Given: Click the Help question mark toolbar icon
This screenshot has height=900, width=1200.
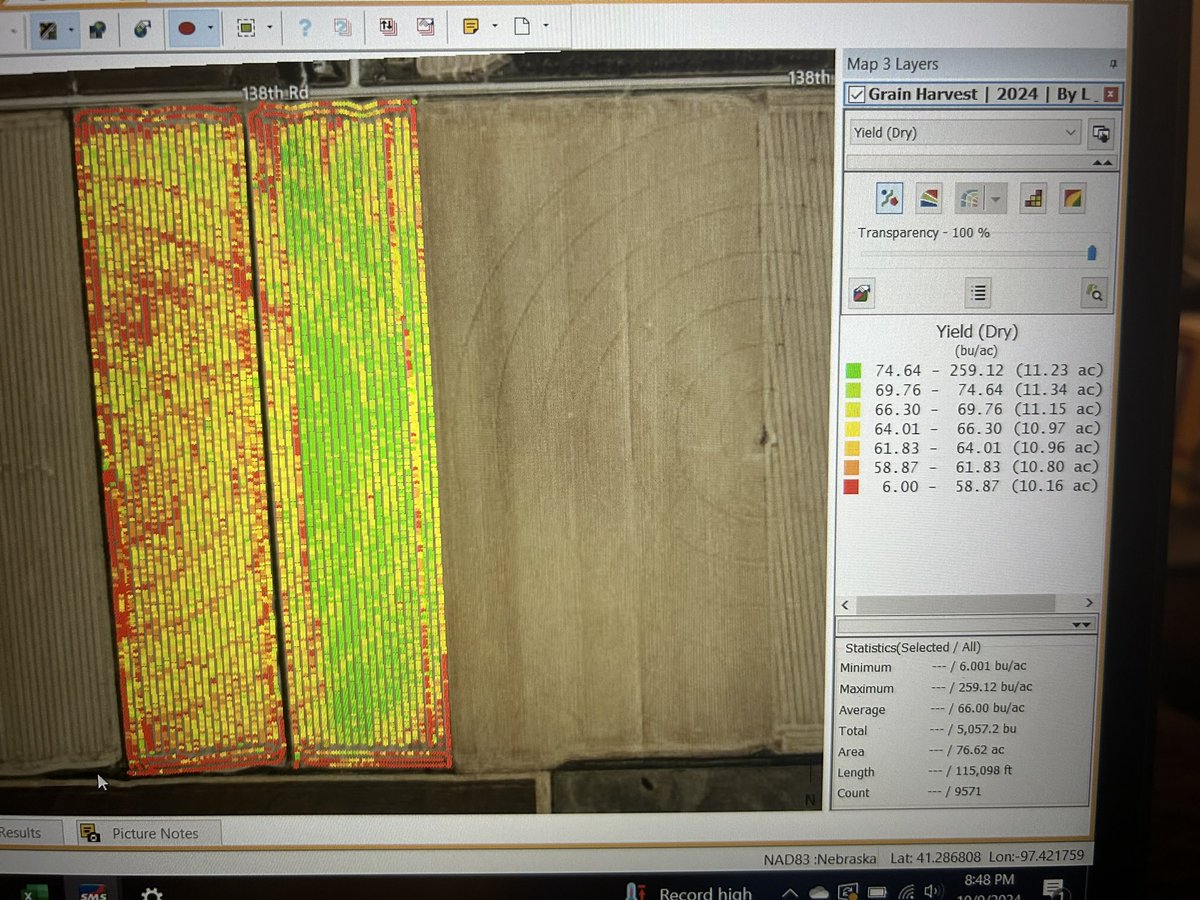Looking at the screenshot, I should point(305,27).
